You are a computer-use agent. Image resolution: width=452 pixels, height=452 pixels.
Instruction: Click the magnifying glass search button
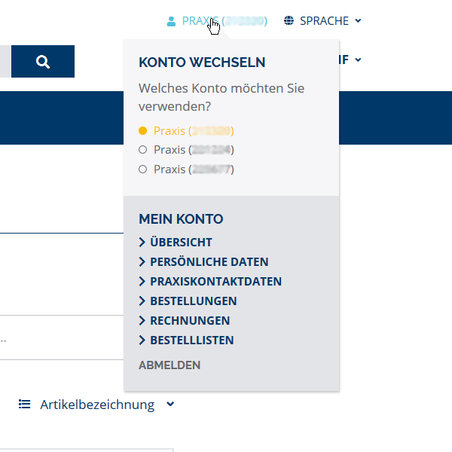43,61
